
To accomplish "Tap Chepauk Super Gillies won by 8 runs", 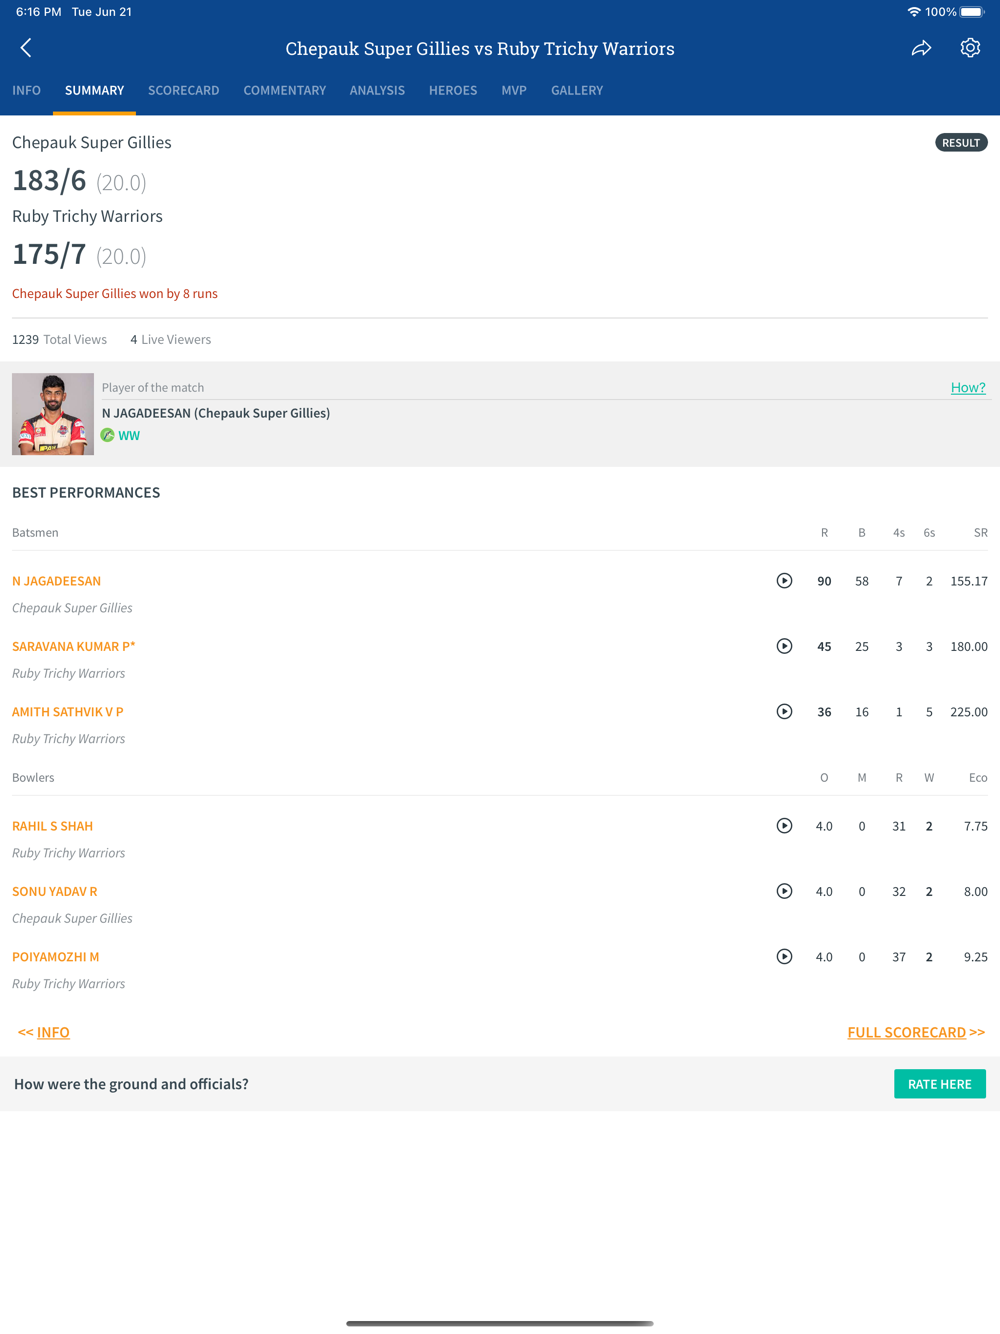I will click(x=115, y=294).
